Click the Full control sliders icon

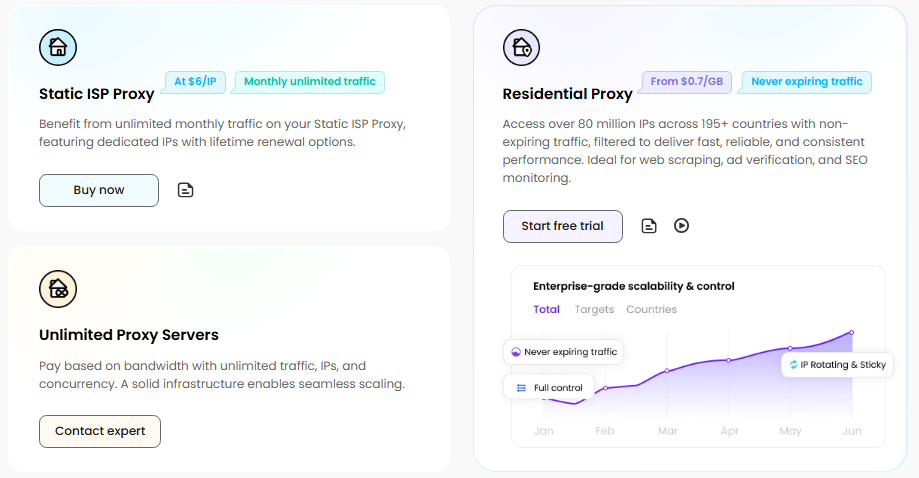[520, 387]
